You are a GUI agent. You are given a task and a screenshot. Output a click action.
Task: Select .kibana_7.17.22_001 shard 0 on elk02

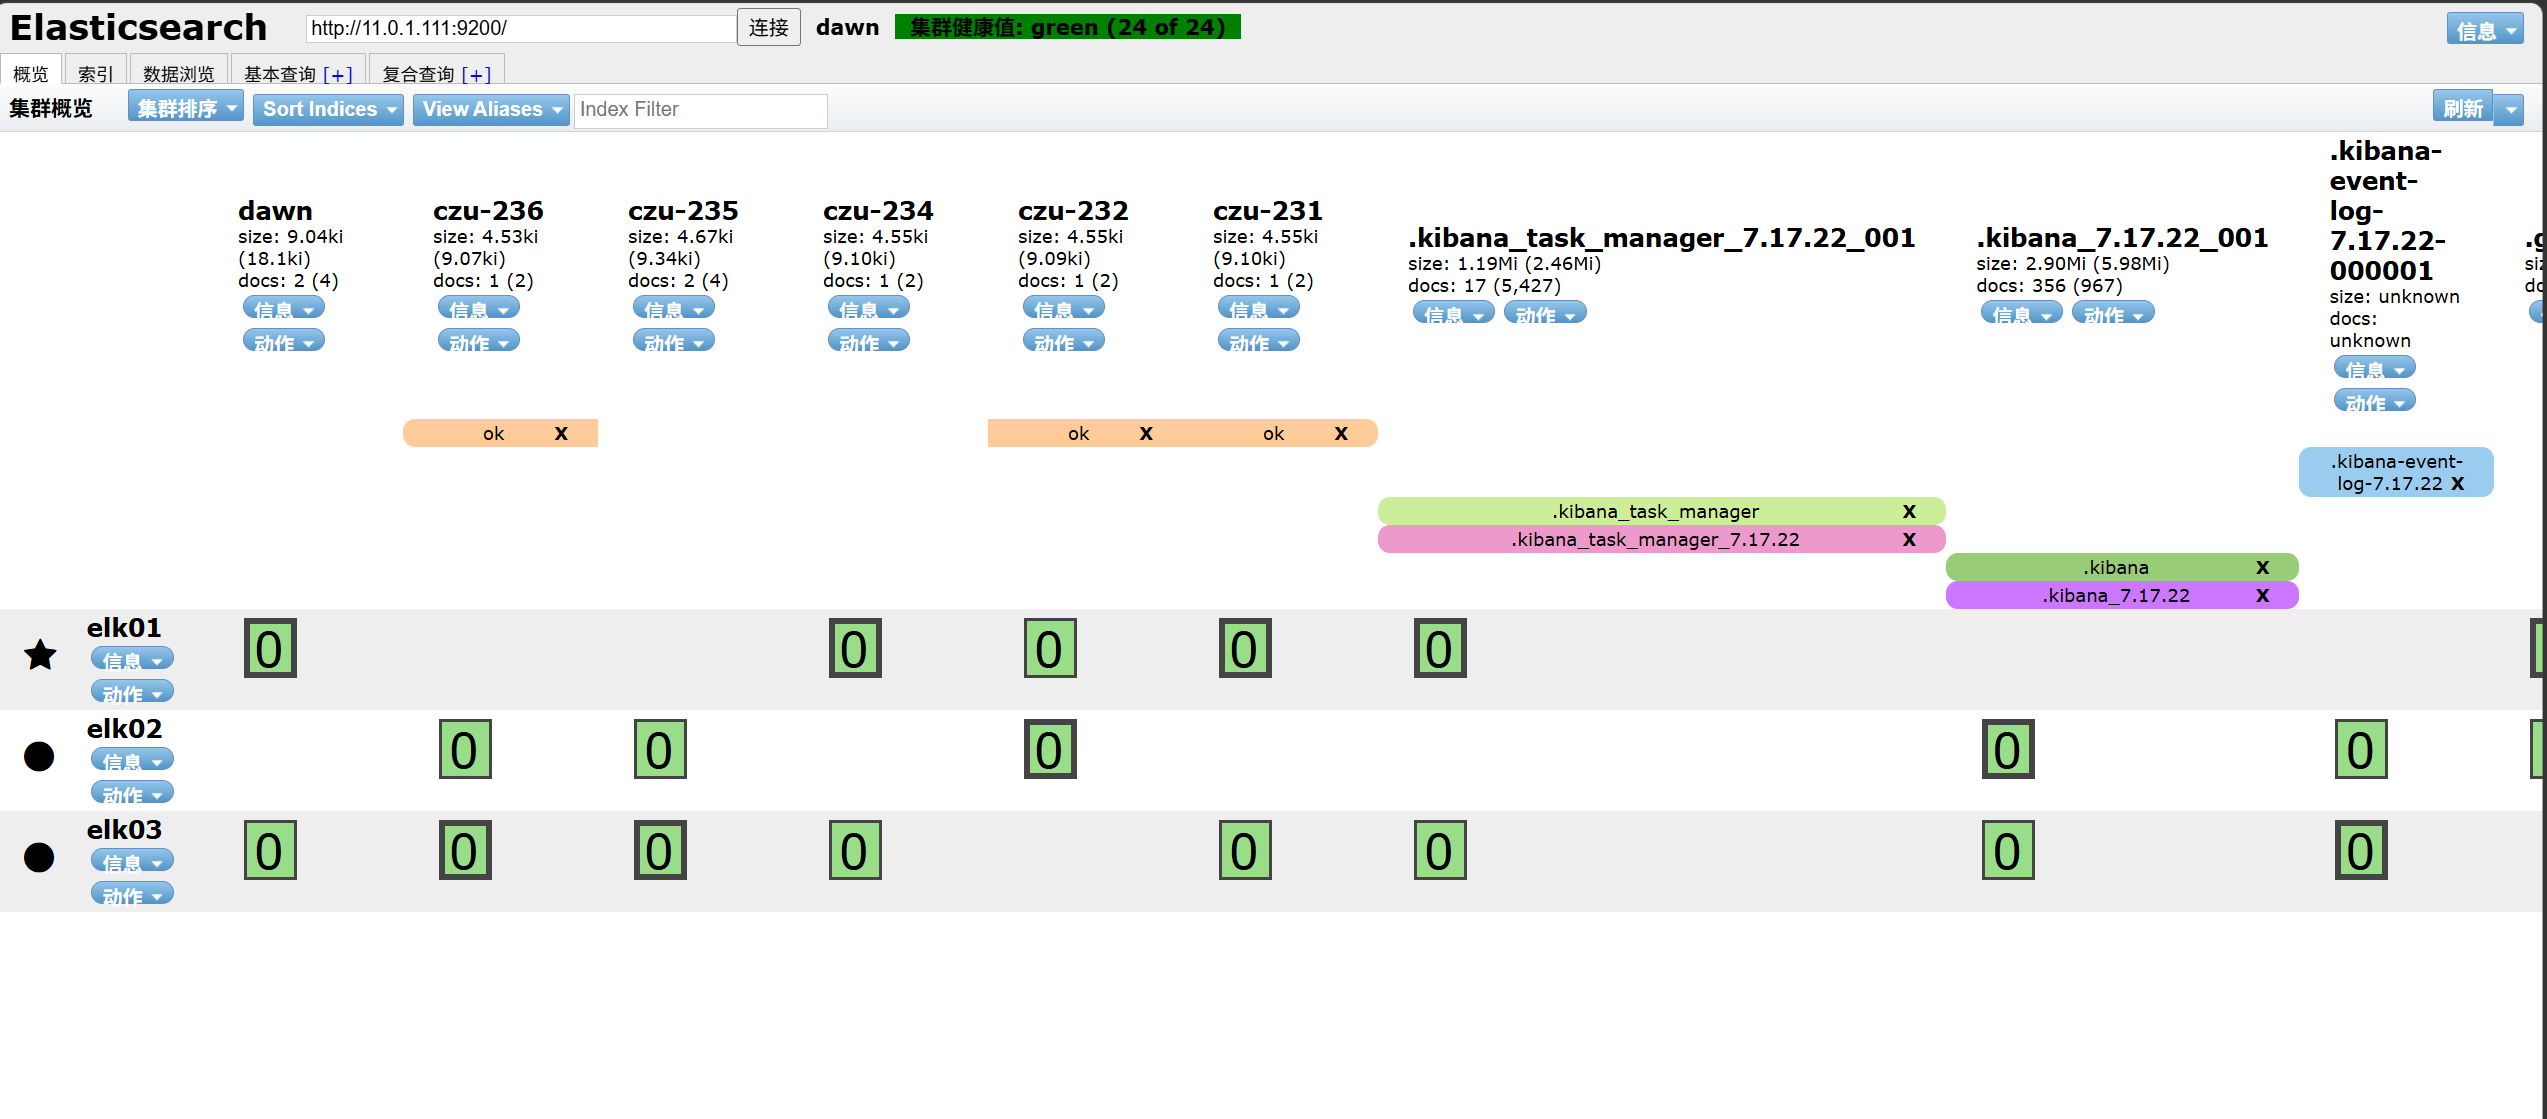2008,750
